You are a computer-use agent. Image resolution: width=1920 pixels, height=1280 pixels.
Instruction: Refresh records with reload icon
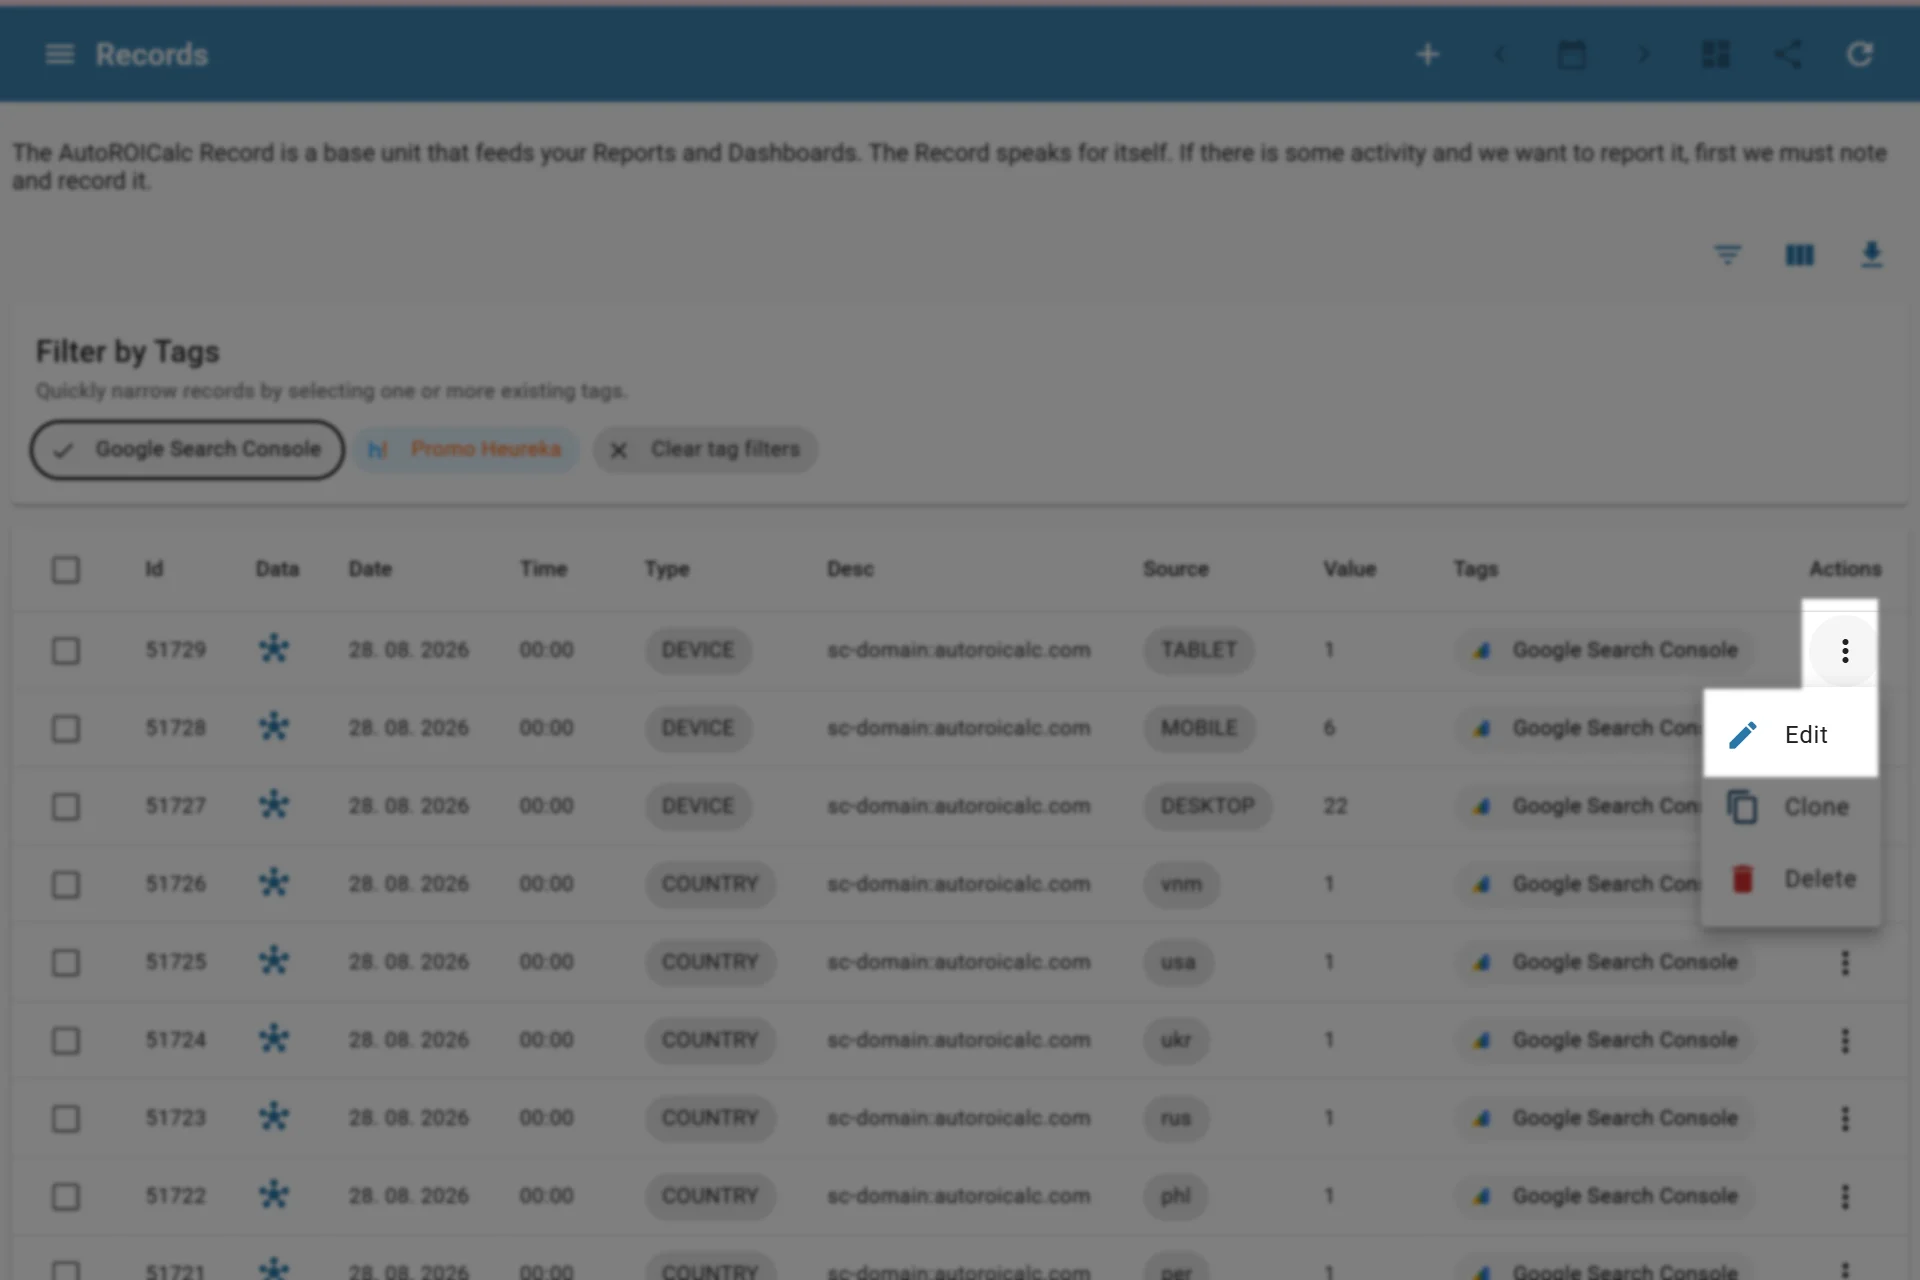[1860, 54]
